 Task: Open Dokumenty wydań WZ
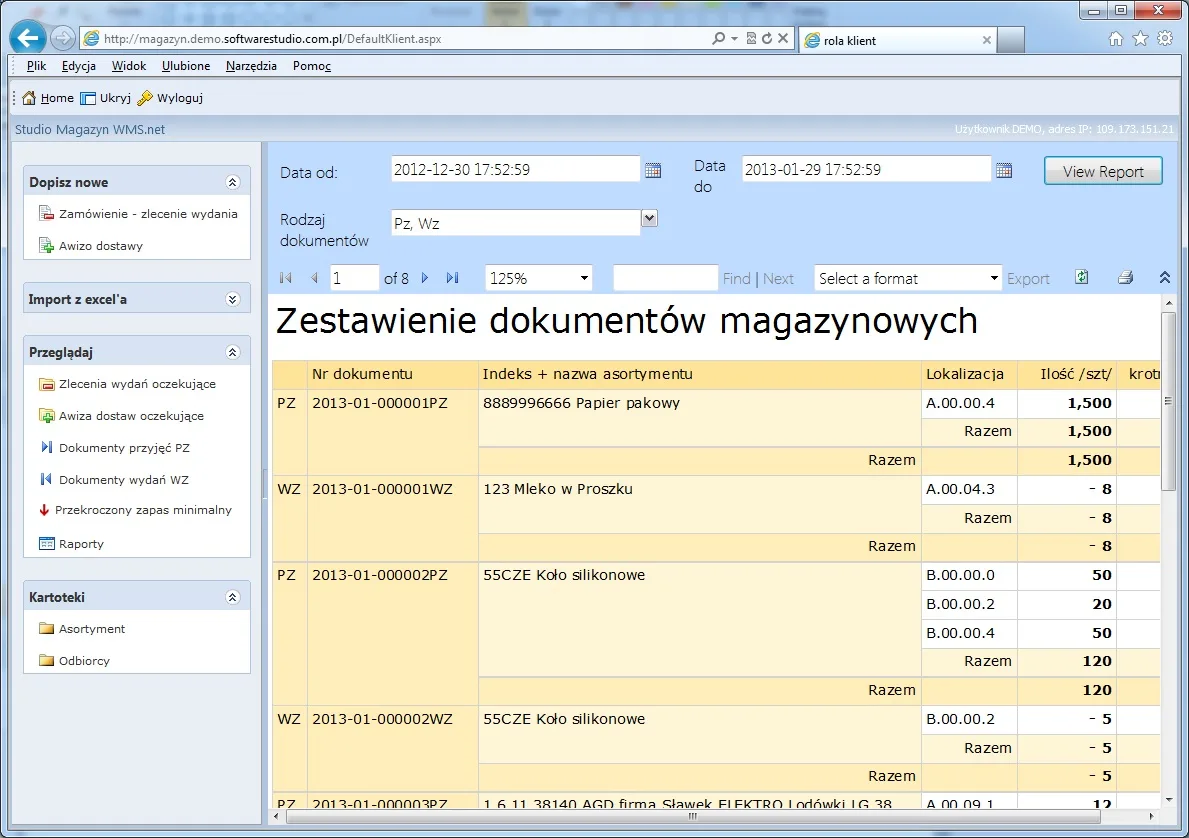pos(115,479)
